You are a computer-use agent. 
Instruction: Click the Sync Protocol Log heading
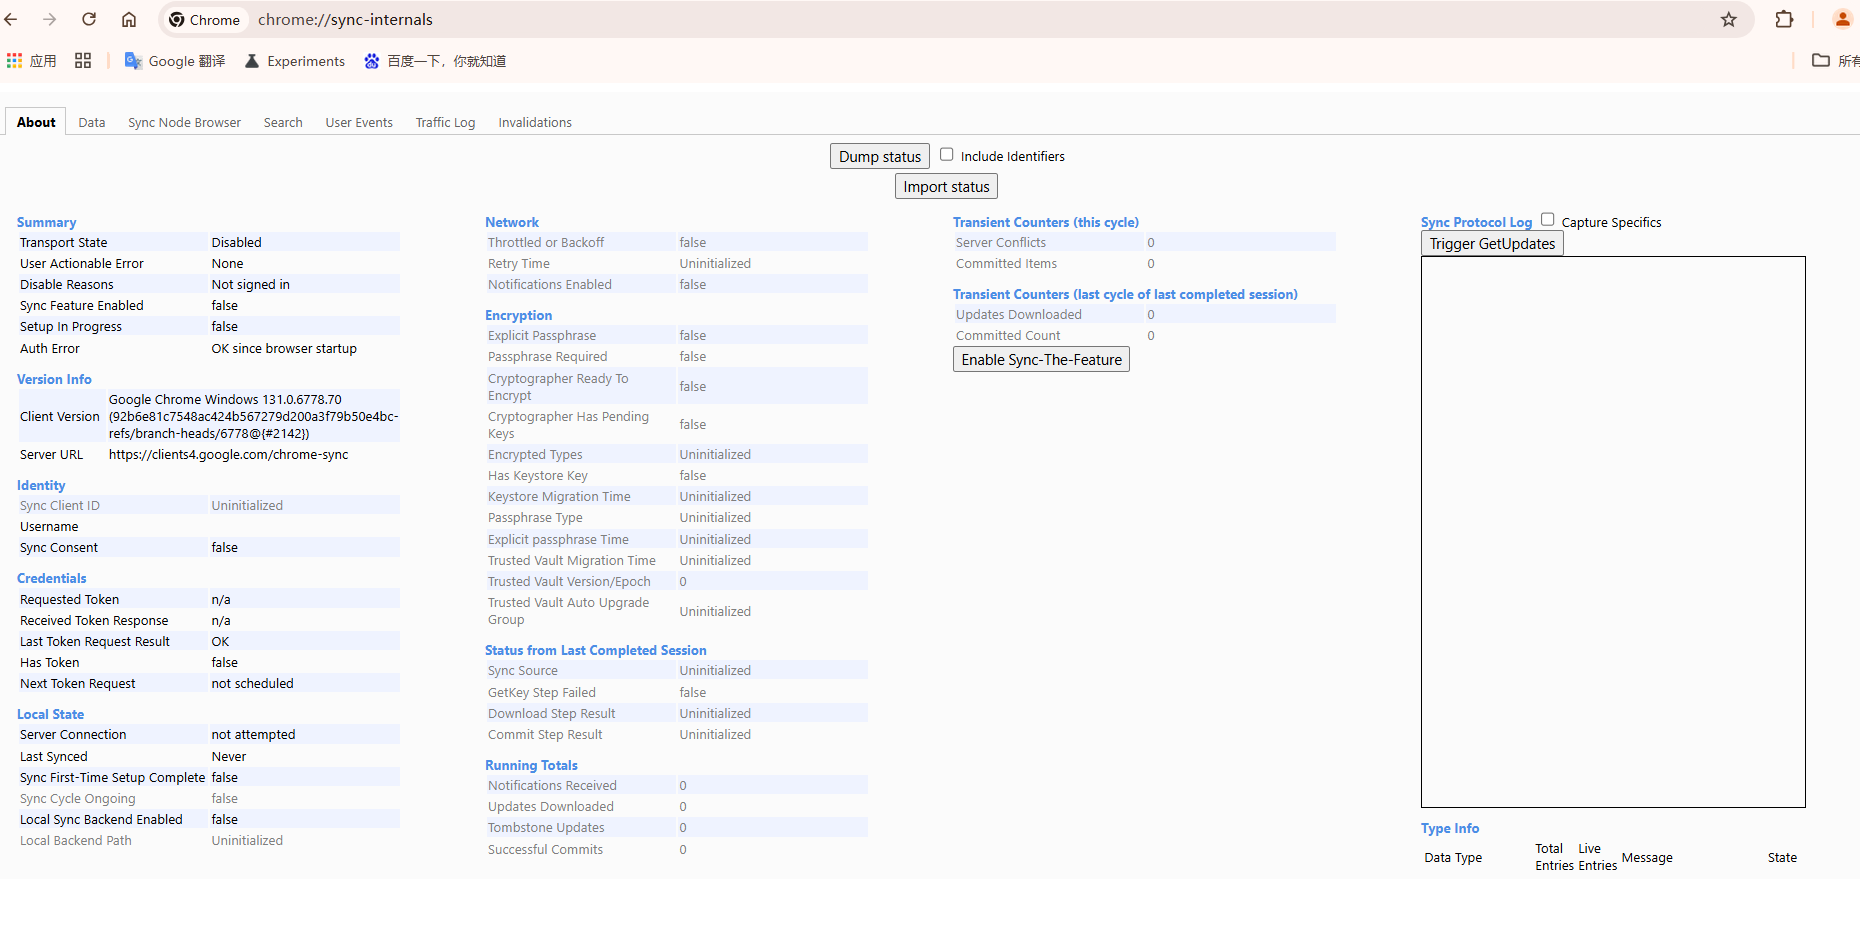(x=1476, y=222)
